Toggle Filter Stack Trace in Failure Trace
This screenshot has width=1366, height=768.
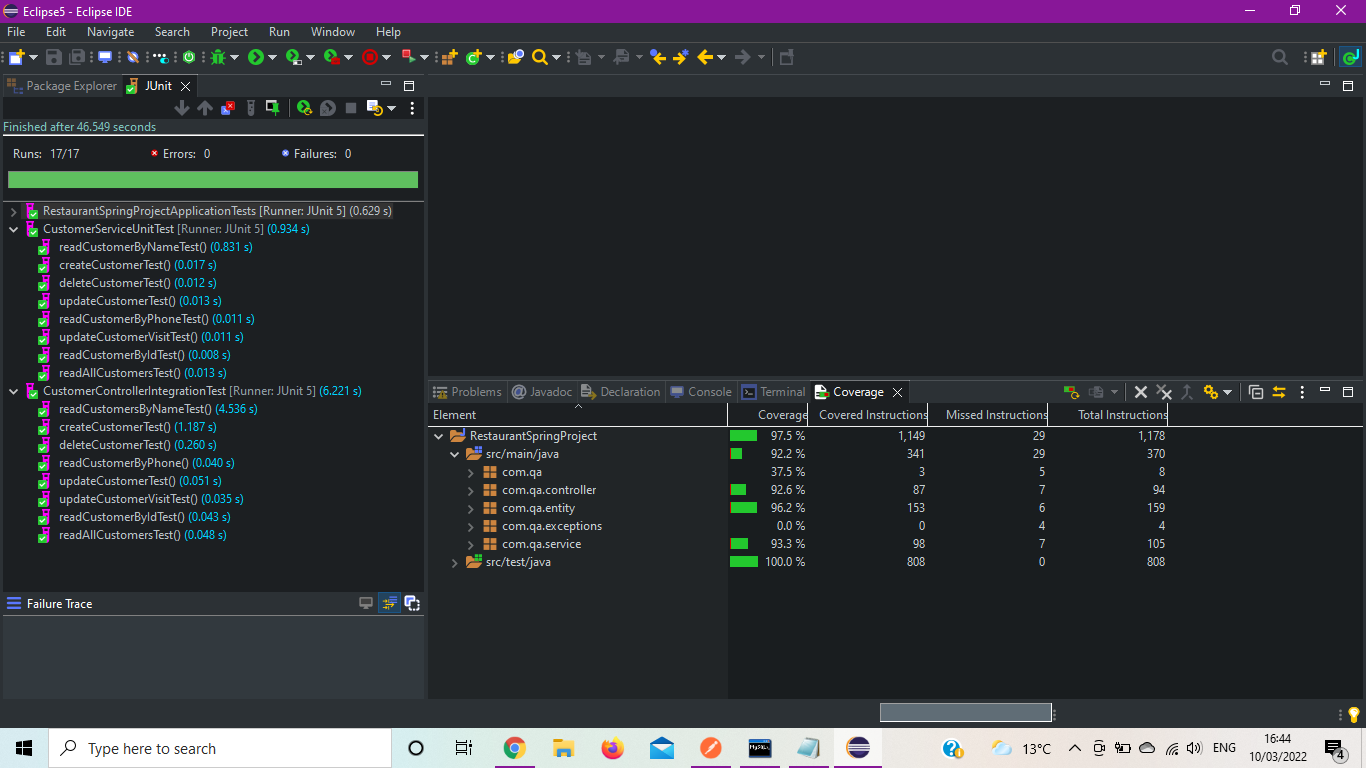(389, 603)
